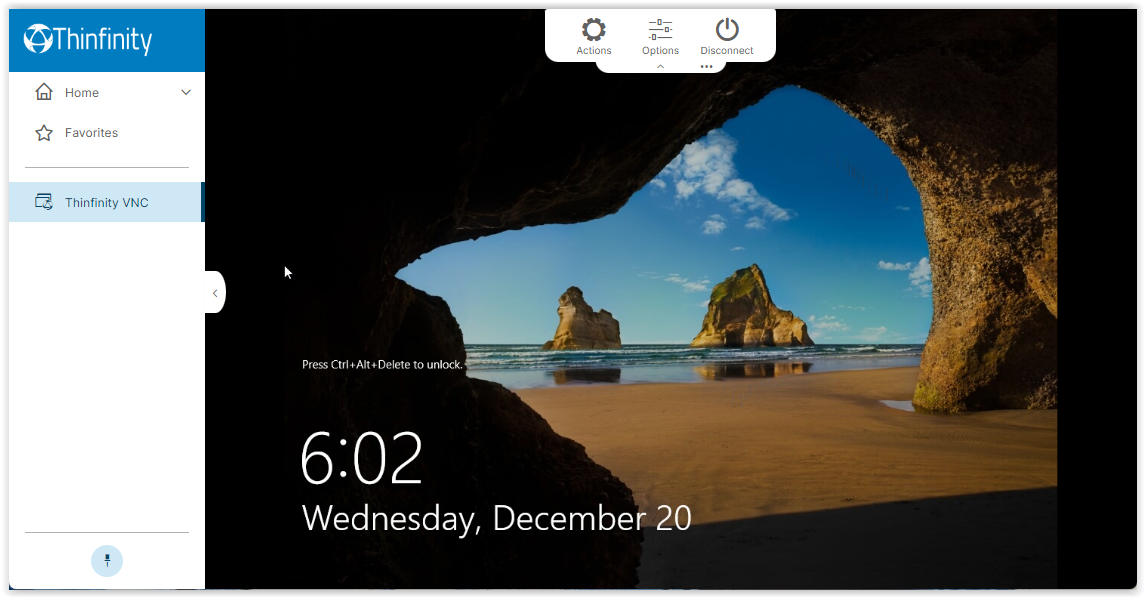Expand the Home dropdown chevron

(x=185, y=93)
